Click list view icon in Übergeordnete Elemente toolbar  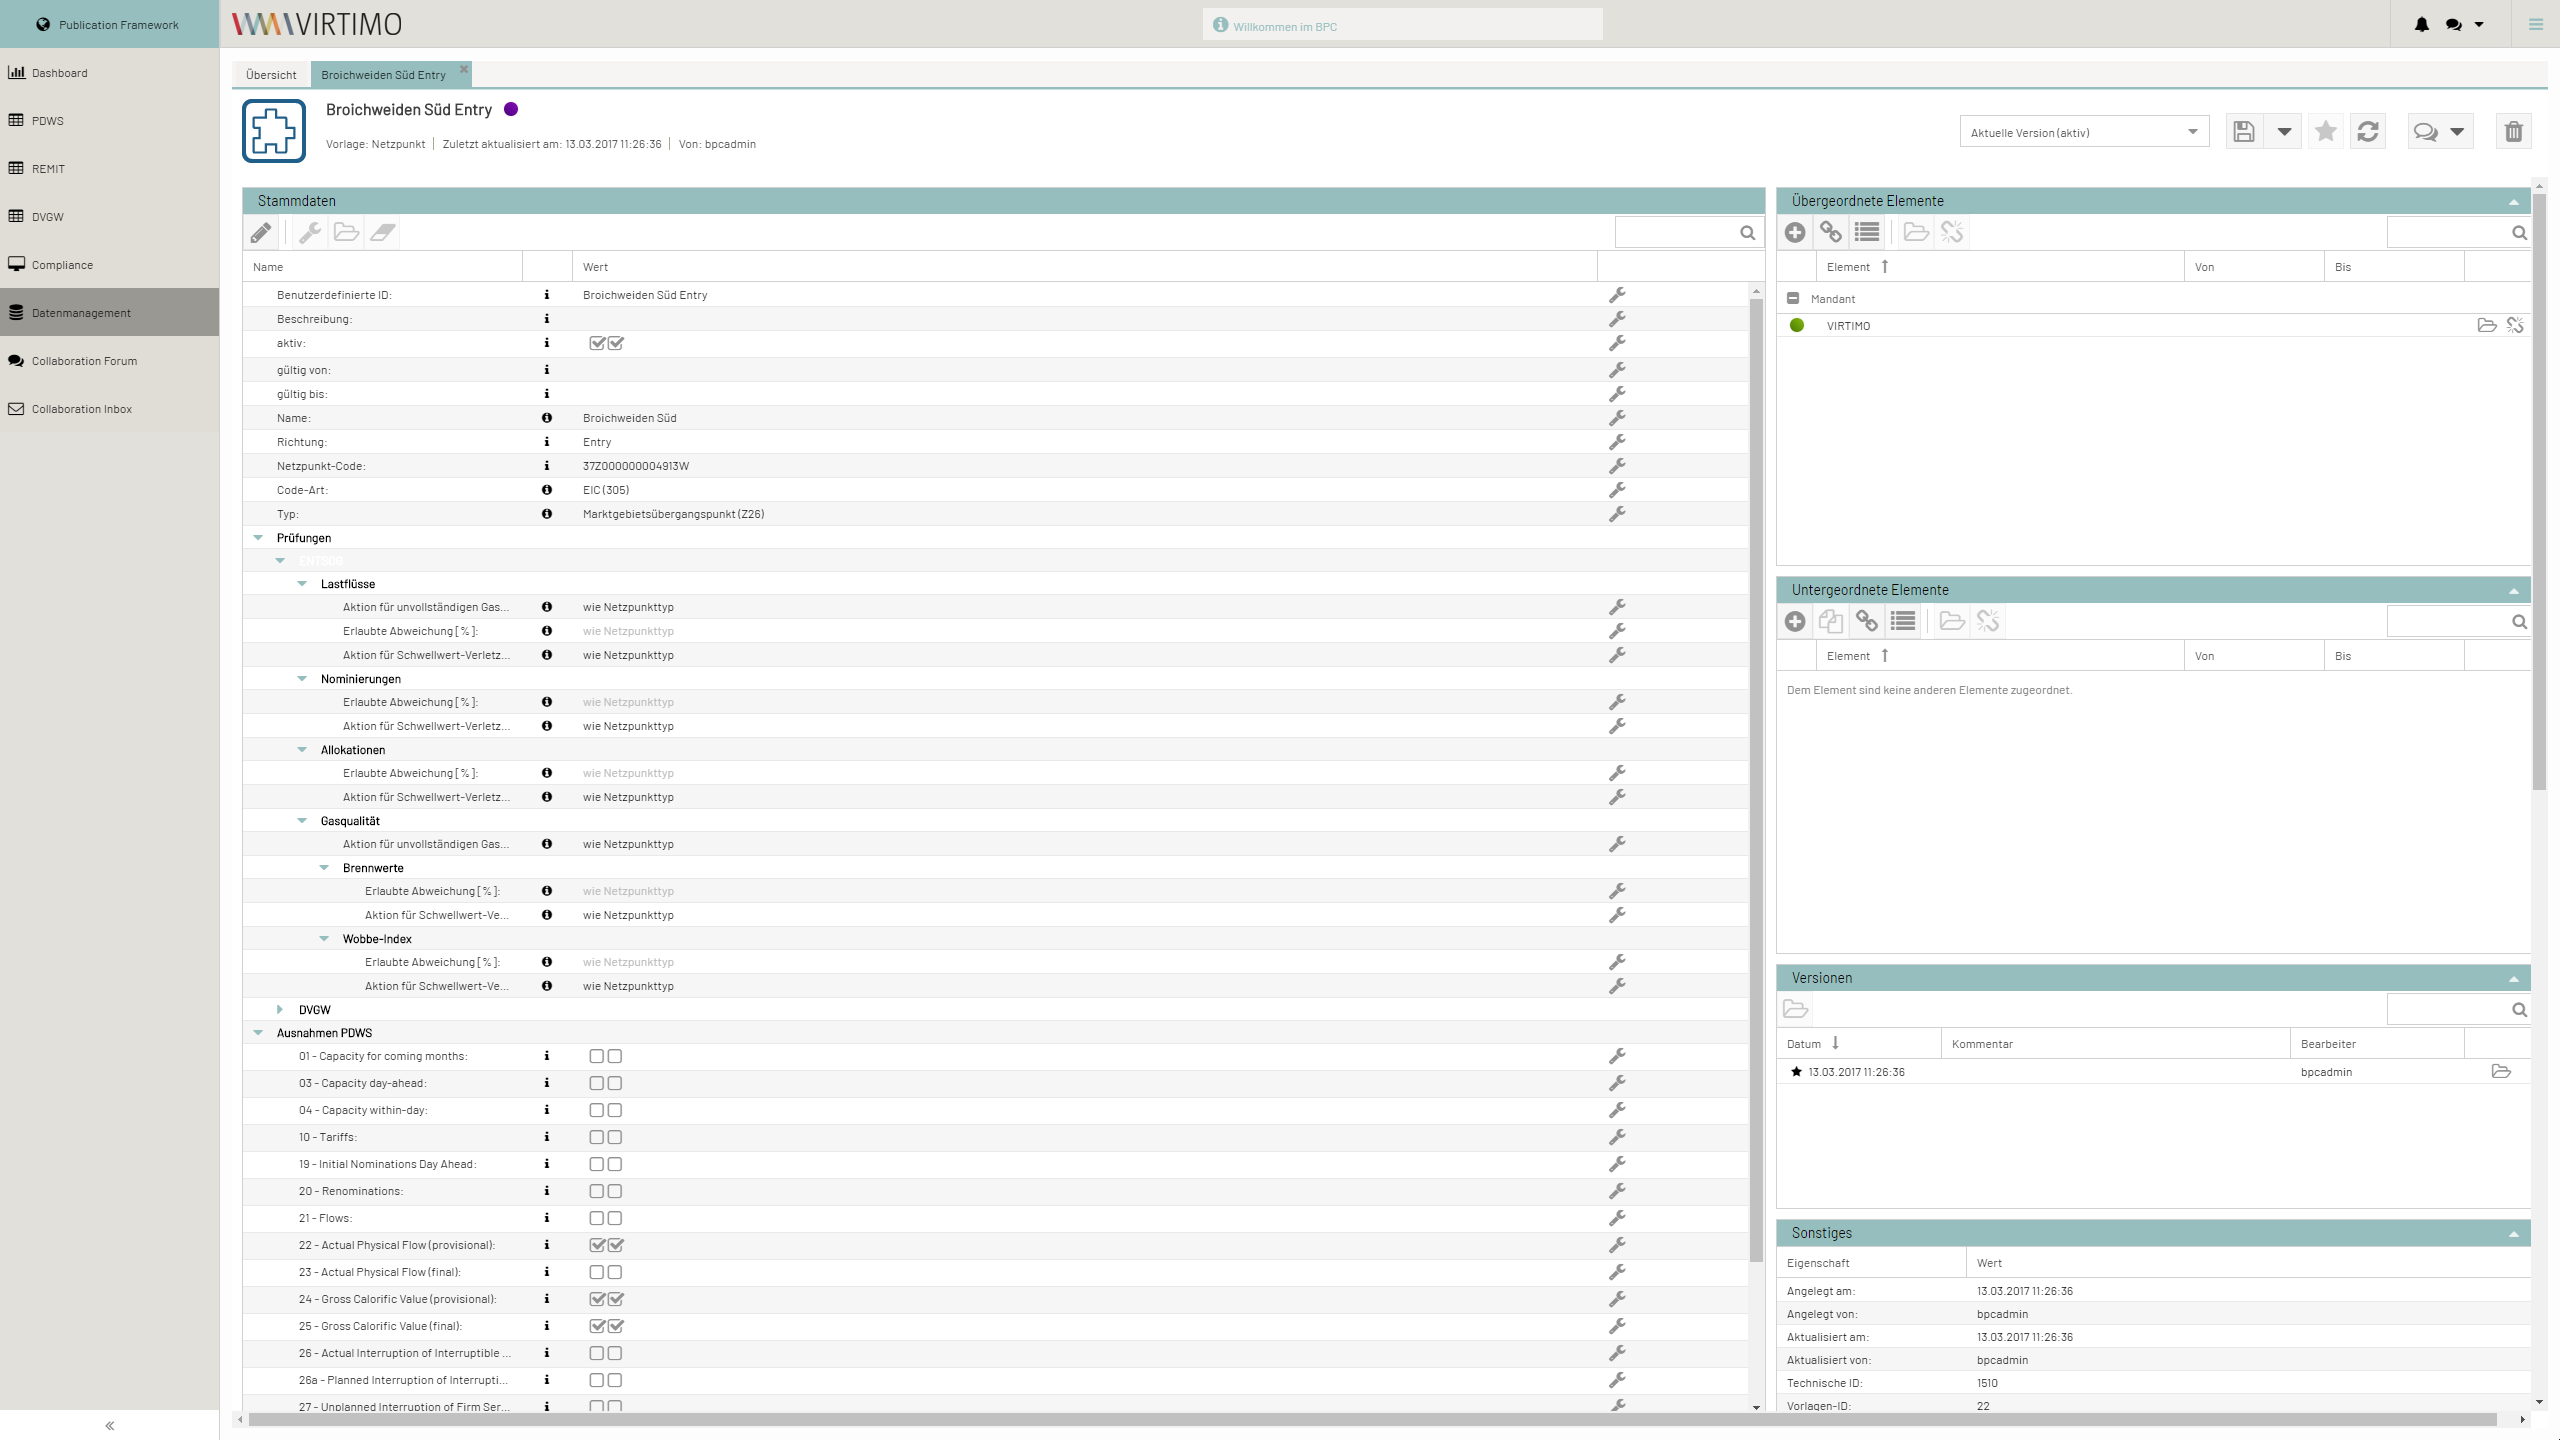[1867, 233]
